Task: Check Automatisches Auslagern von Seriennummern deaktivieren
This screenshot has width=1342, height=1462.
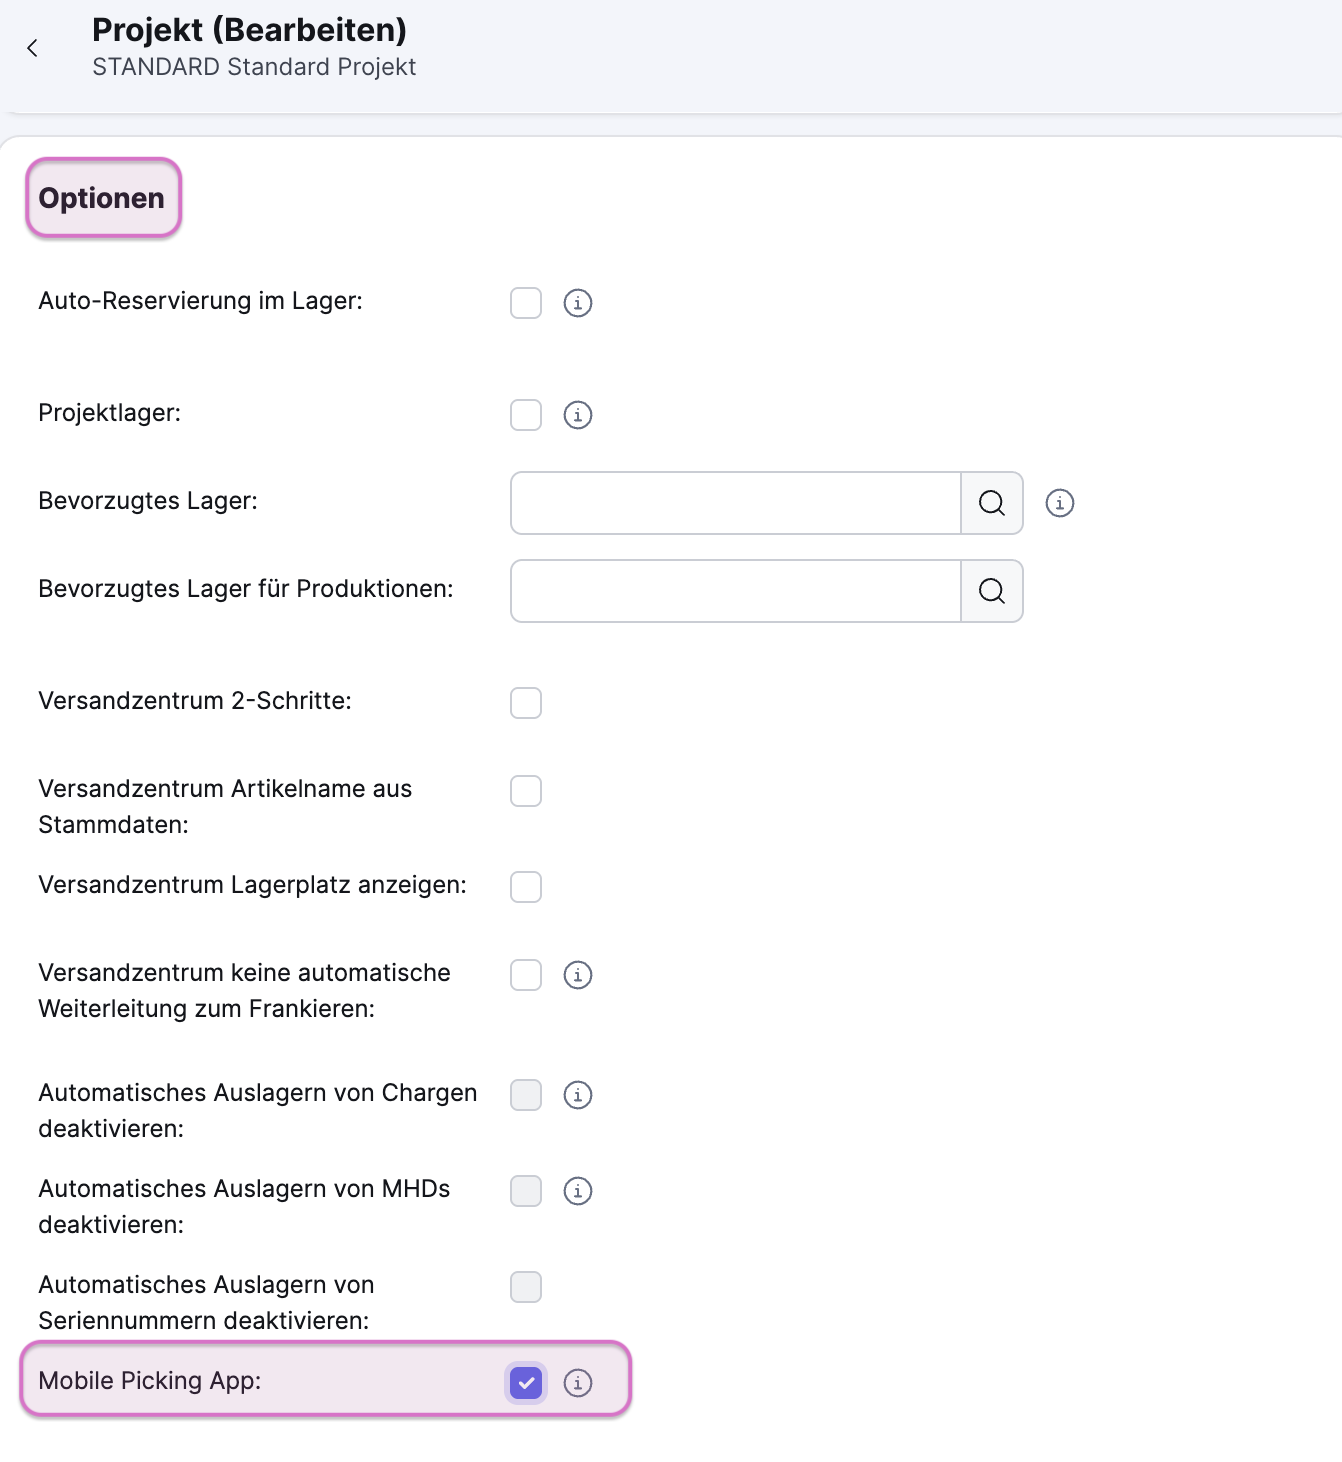Action: (525, 1287)
